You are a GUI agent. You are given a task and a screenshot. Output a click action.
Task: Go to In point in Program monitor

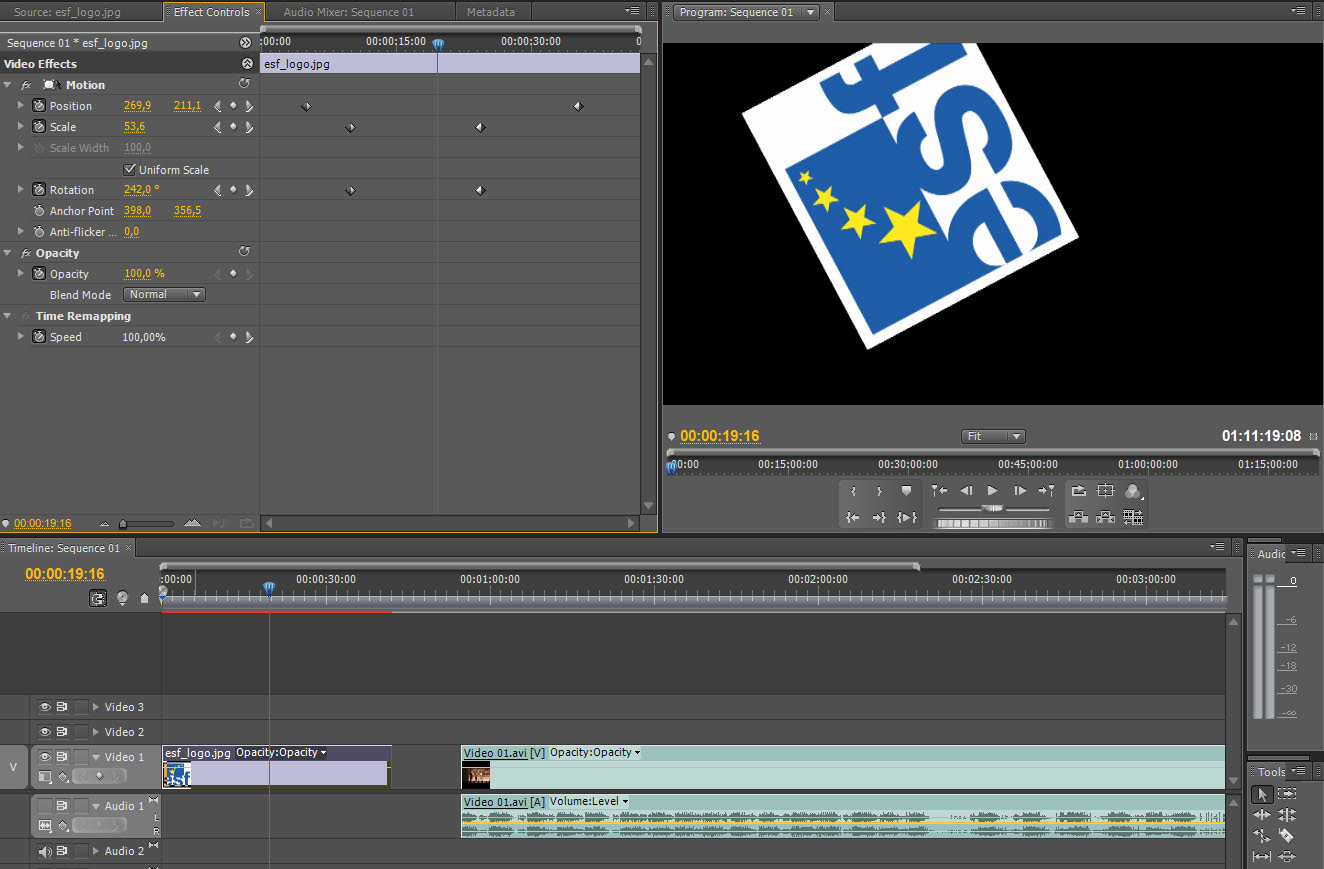pyautogui.click(x=853, y=517)
